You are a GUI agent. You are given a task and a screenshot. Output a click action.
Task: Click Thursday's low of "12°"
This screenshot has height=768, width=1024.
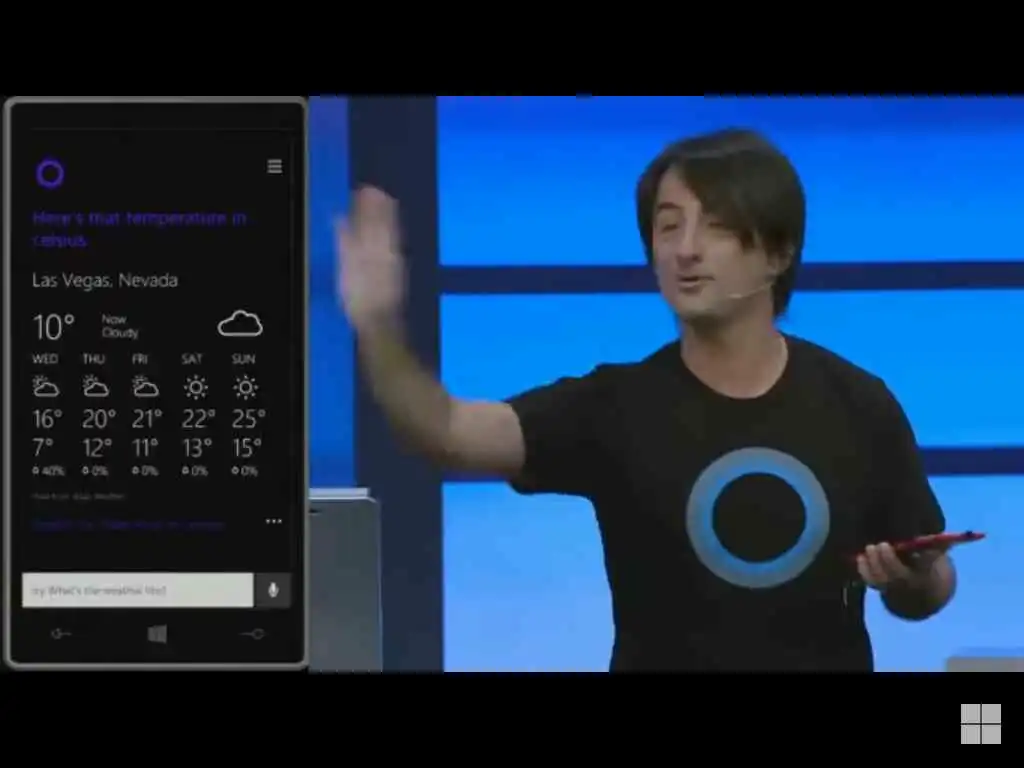[x=97, y=448]
